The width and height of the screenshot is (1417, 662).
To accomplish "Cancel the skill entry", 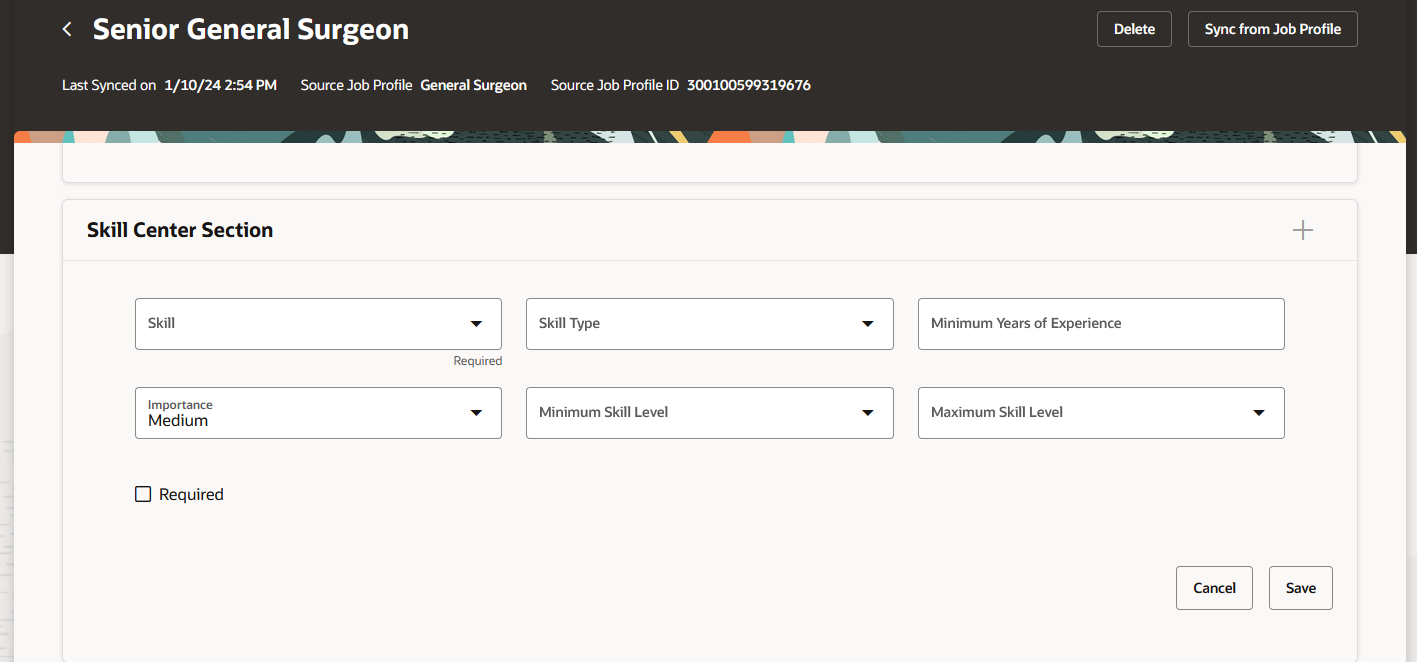I will click(1214, 588).
